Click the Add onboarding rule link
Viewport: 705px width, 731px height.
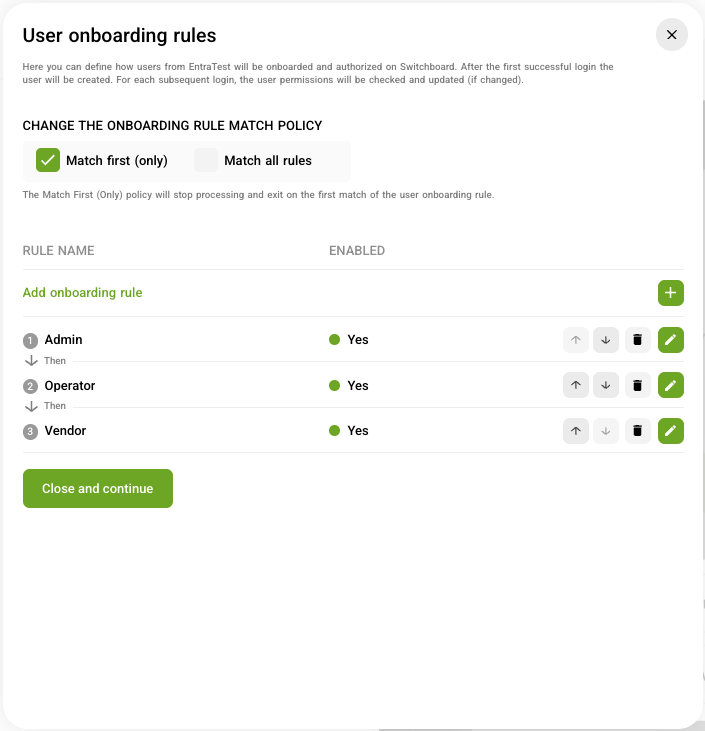82,293
